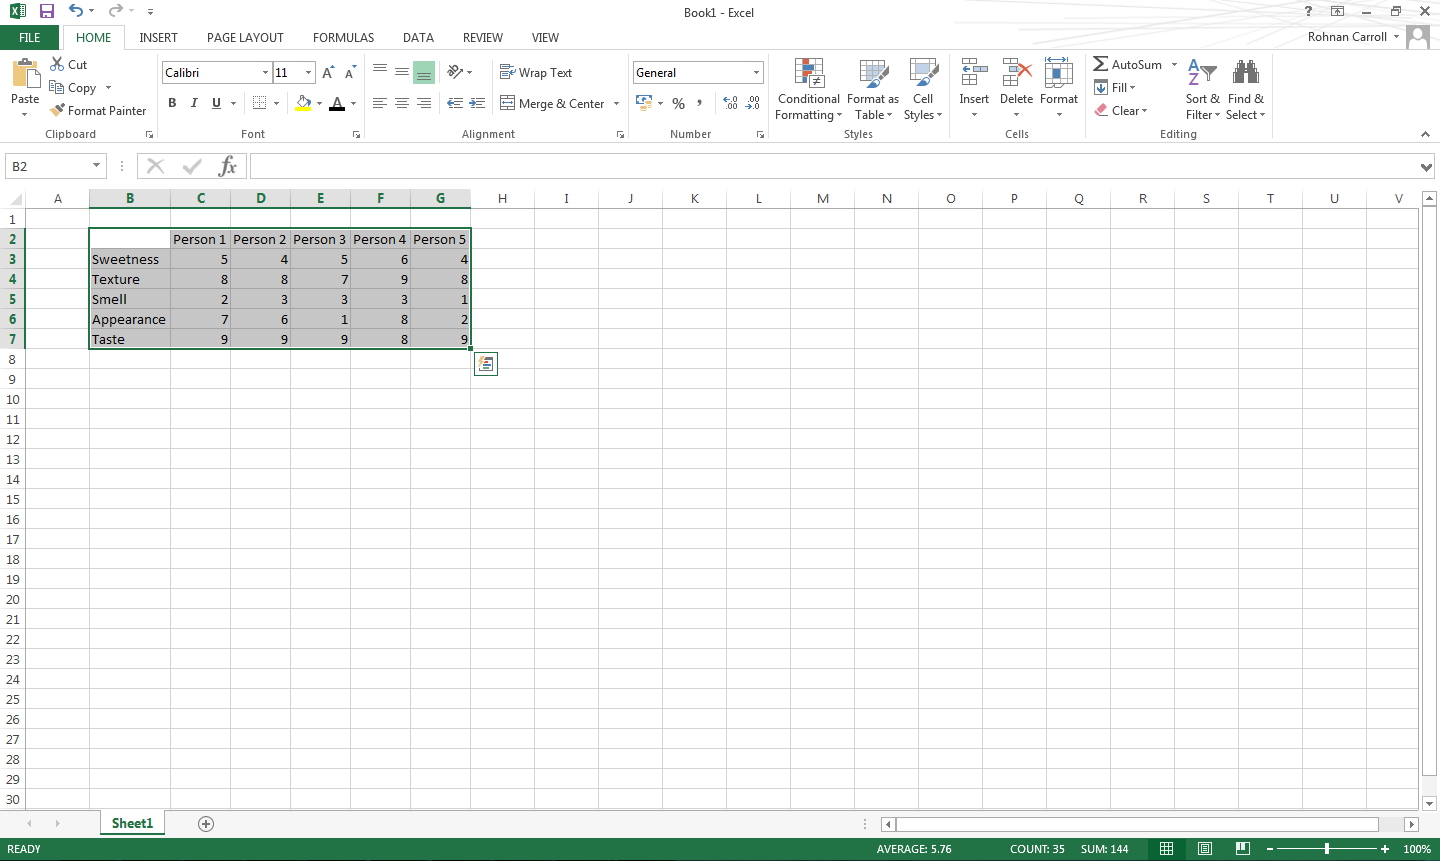Center text horizontally
The image size is (1440, 861).
click(402, 103)
